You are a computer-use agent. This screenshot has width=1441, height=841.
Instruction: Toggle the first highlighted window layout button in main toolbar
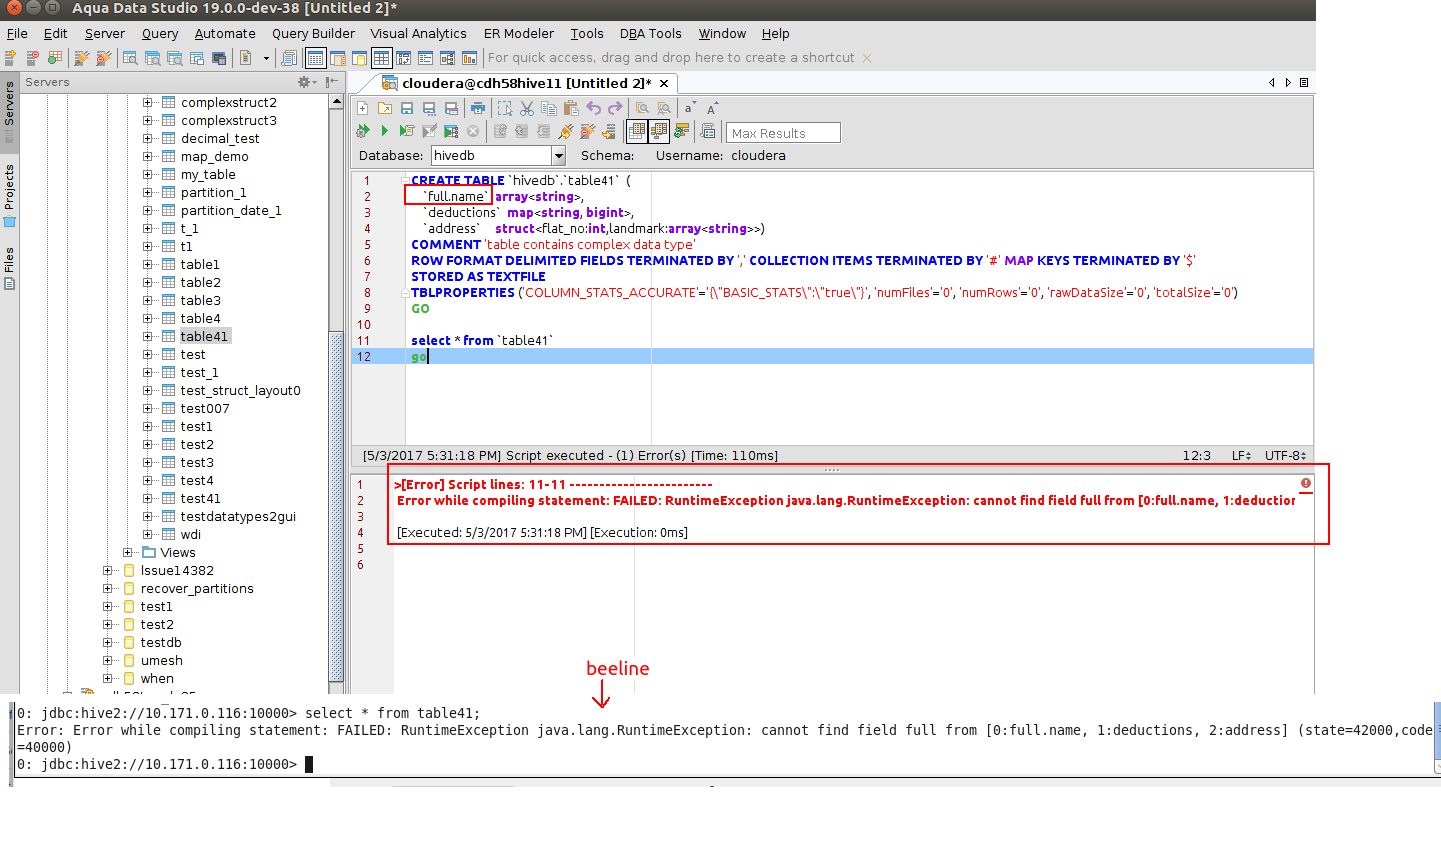(315, 58)
